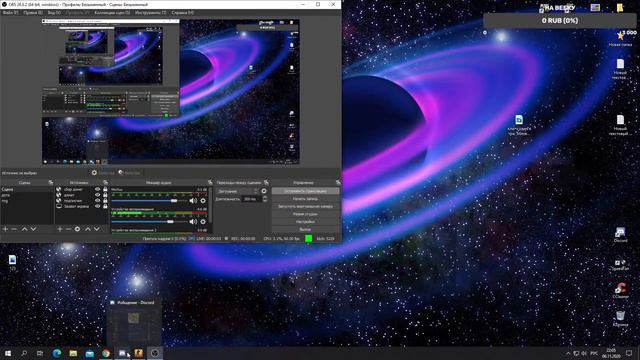Open Mic/Aux mixer settings gear

[x=203, y=200]
